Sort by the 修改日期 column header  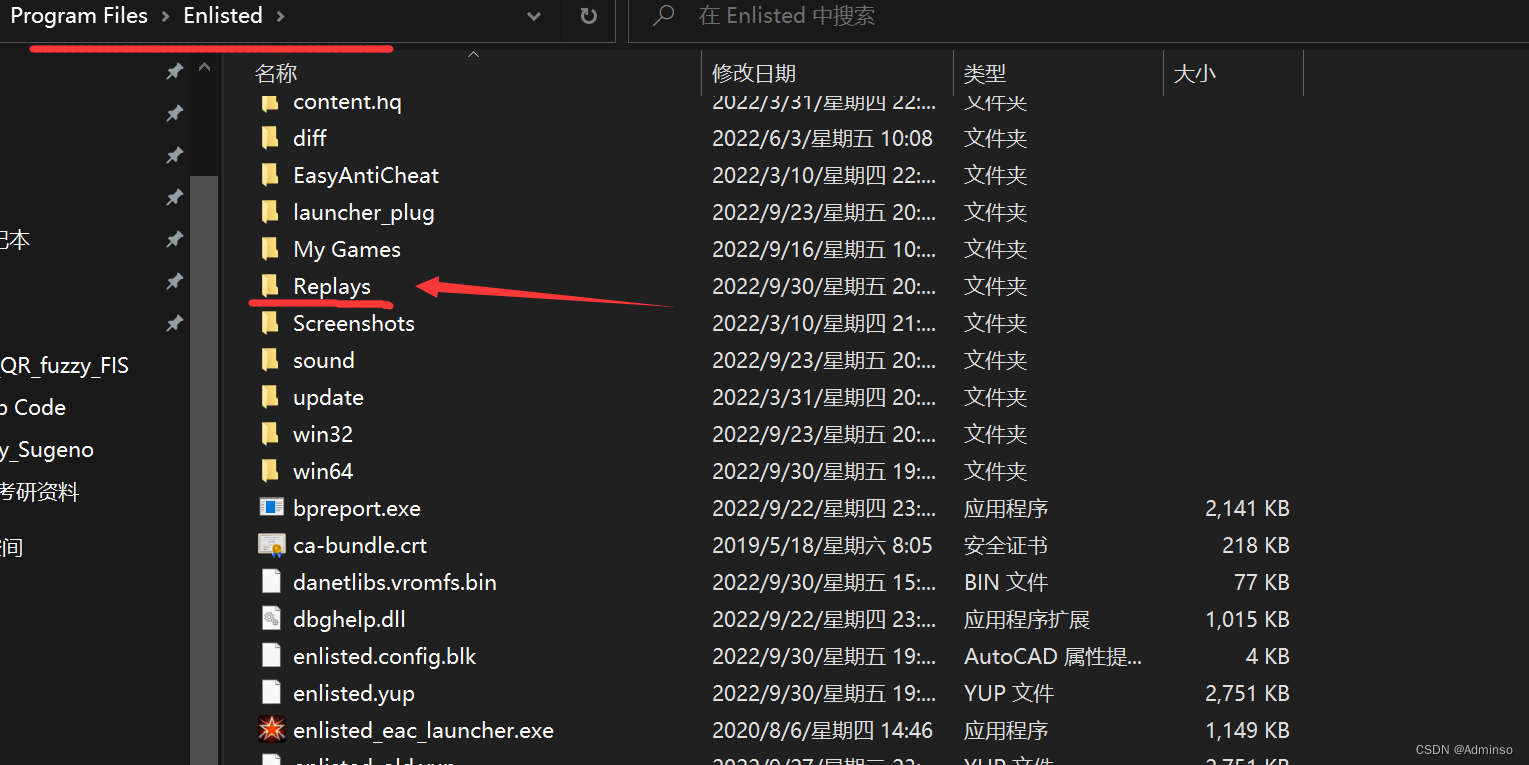[x=754, y=73]
